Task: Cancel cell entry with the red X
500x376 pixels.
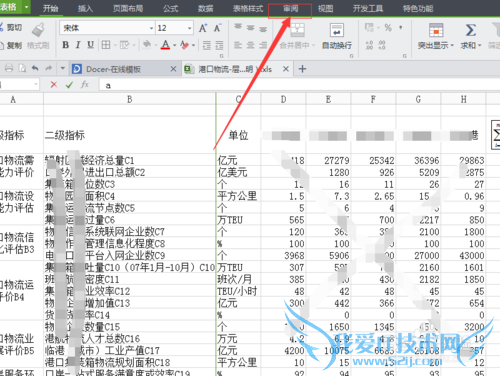Action: (x=54, y=85)
